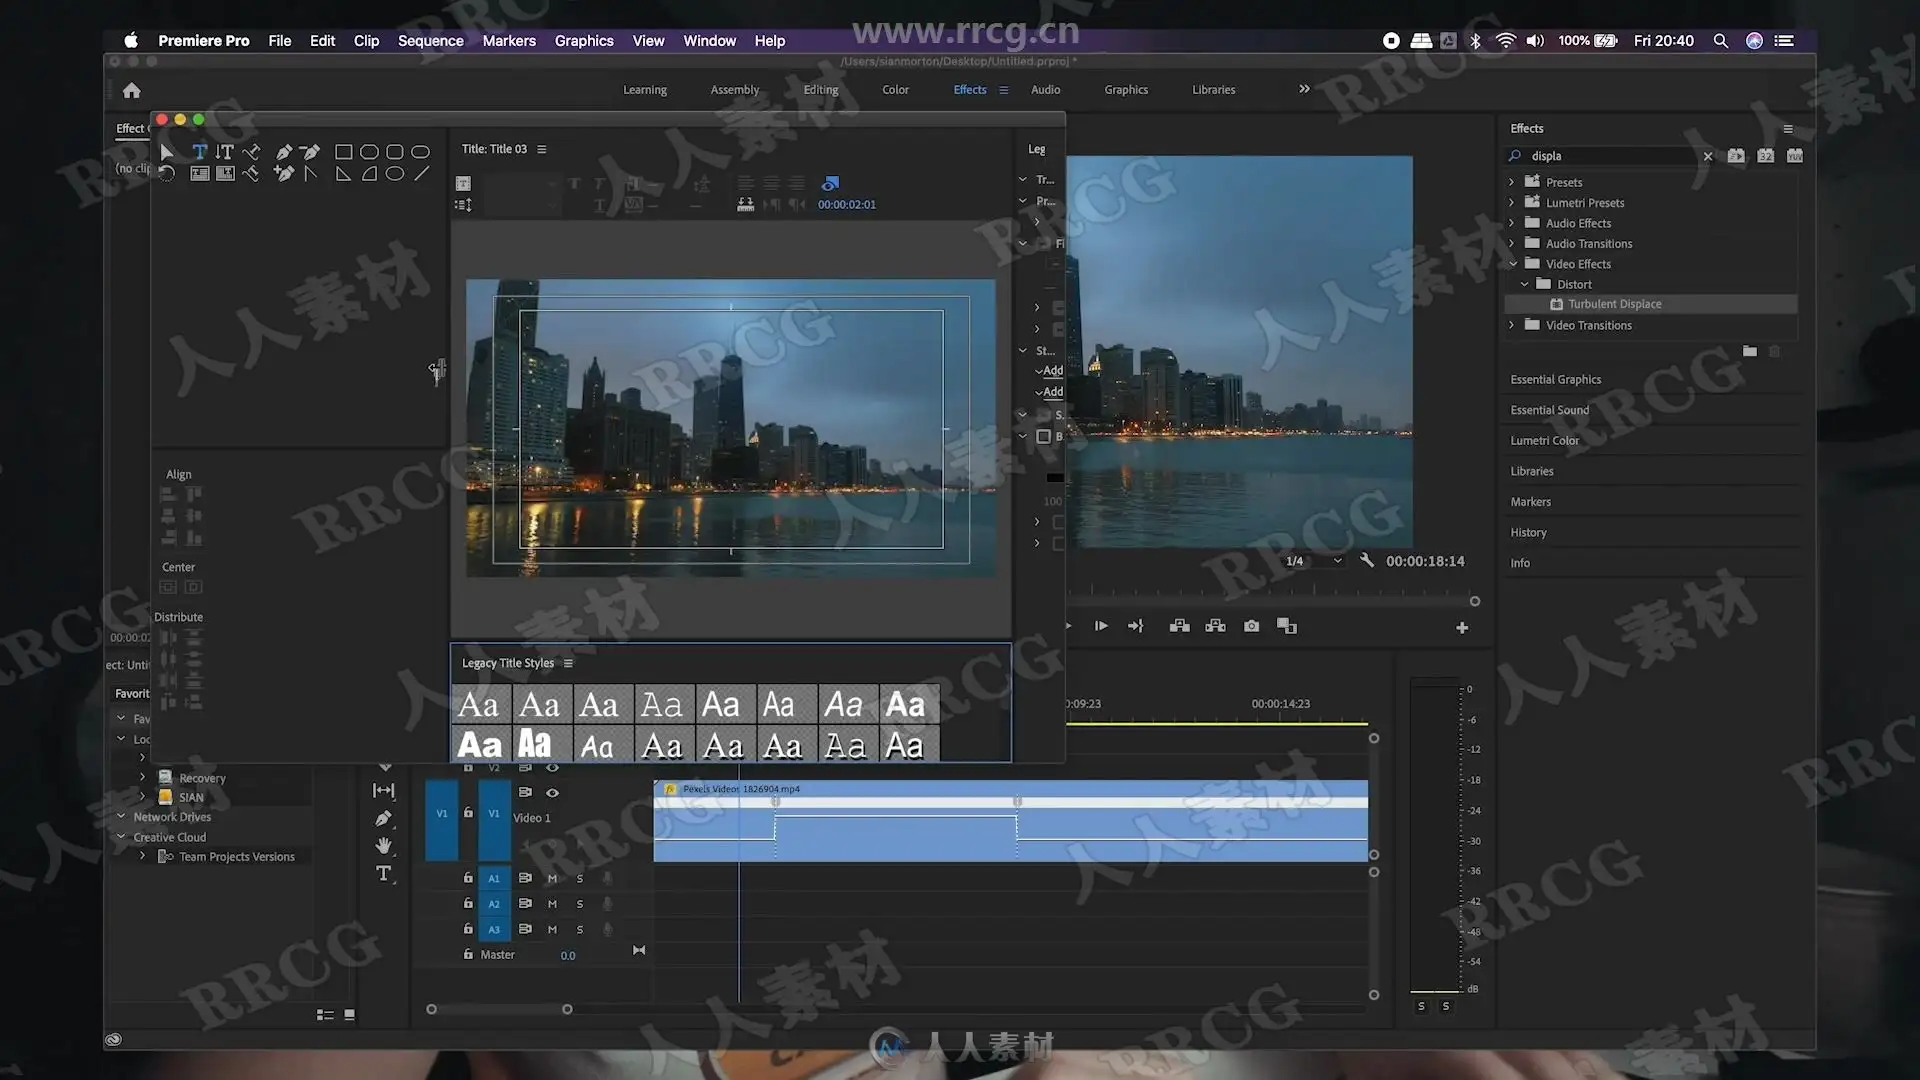Screen dimensions: 1920x1080
Task: Choose the Line drawing tool
Action: [x=422, y=174]
